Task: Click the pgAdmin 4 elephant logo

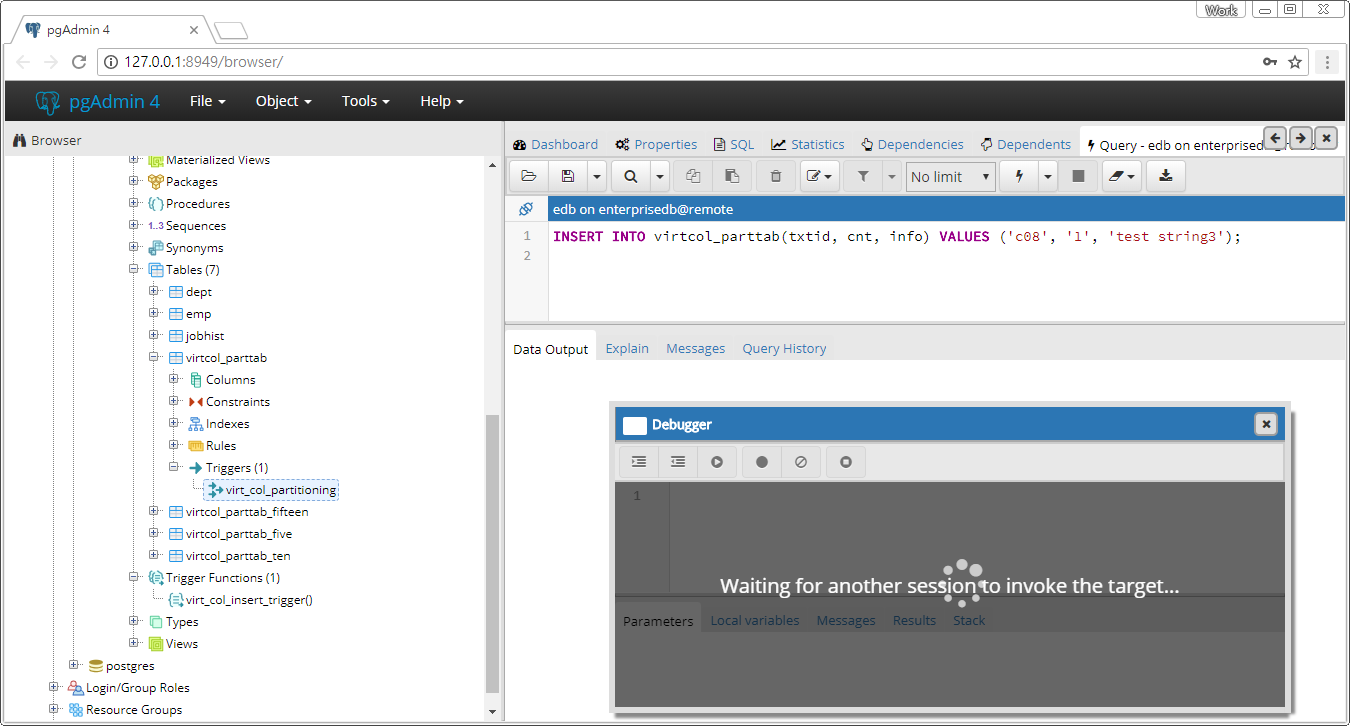Action: (47, 101)
